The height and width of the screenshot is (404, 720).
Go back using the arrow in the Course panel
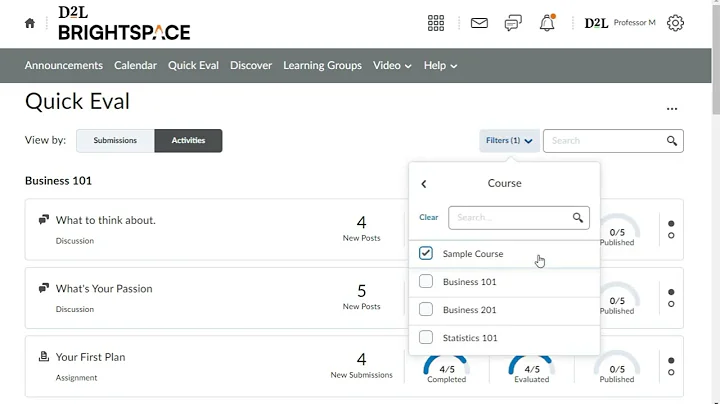click(x=424, y=184)
